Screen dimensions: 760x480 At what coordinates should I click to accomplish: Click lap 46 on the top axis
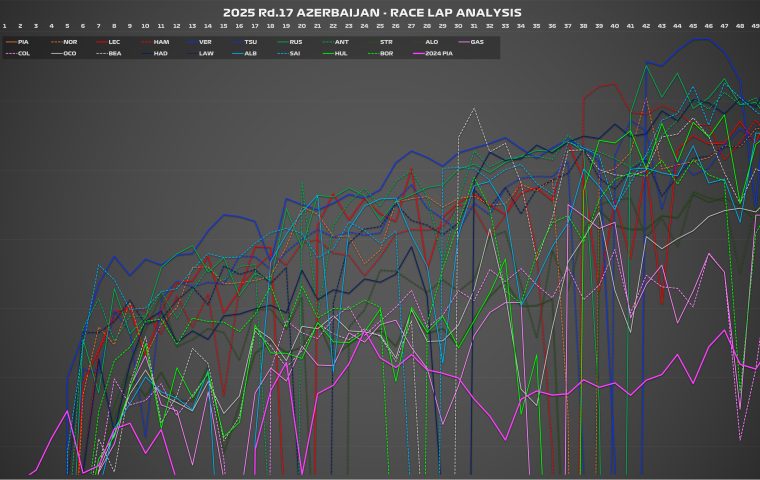708,26
